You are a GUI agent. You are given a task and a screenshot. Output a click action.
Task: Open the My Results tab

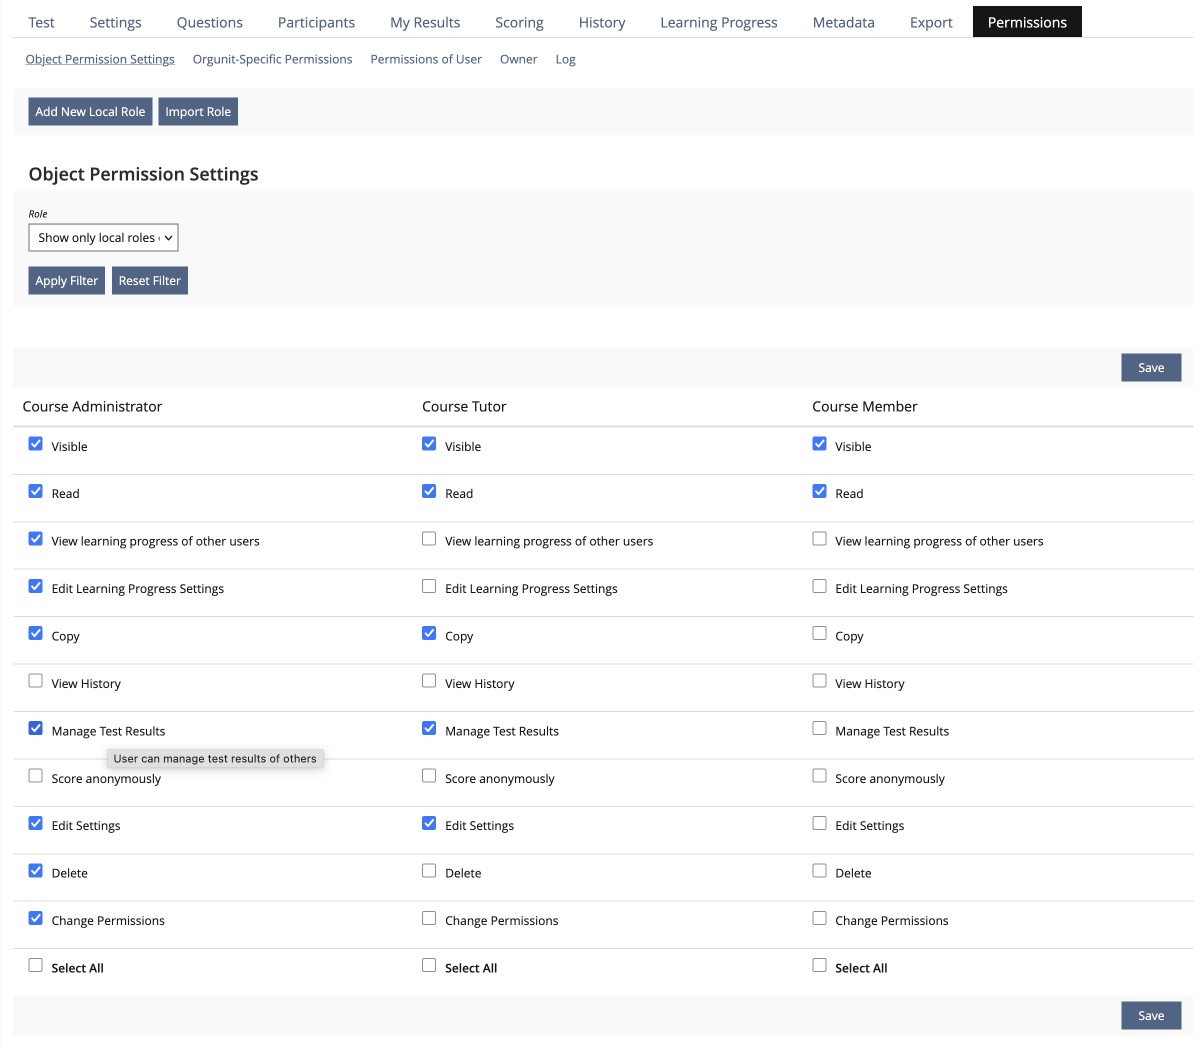[x=425, y=22]
